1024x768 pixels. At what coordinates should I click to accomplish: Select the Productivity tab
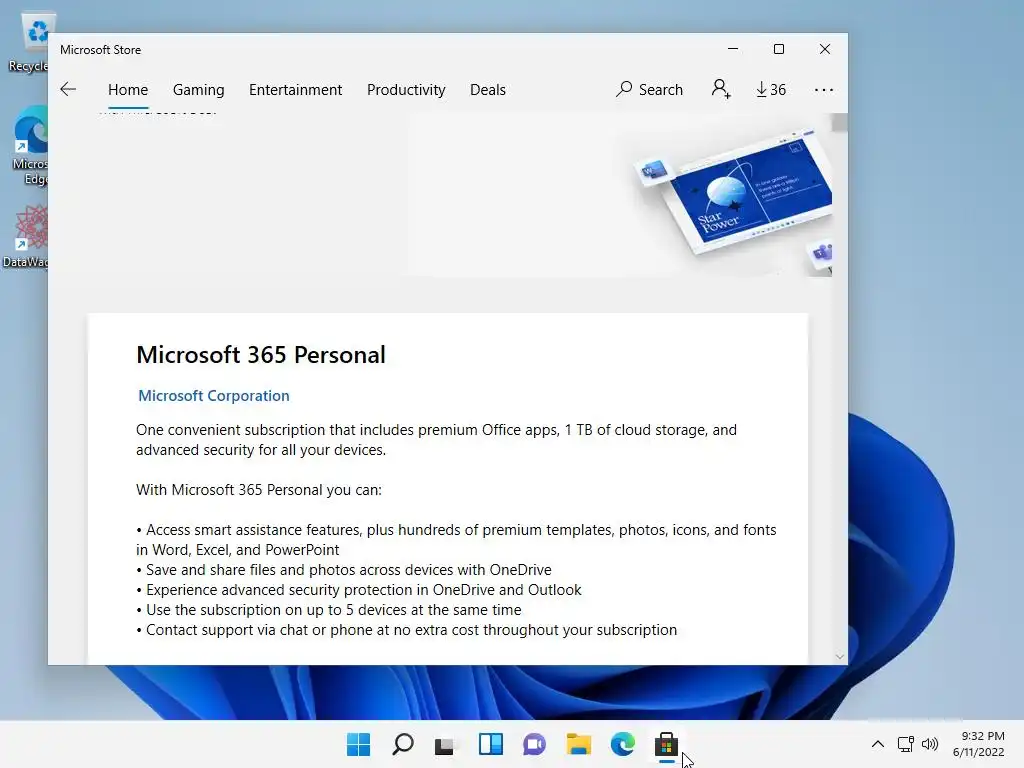click(x=406, y=89)
